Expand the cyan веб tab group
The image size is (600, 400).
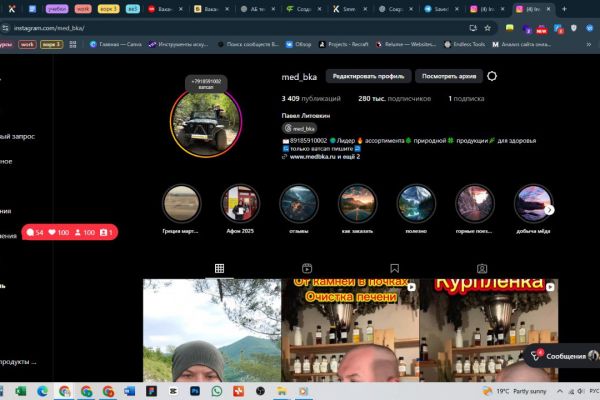(133, 9)
